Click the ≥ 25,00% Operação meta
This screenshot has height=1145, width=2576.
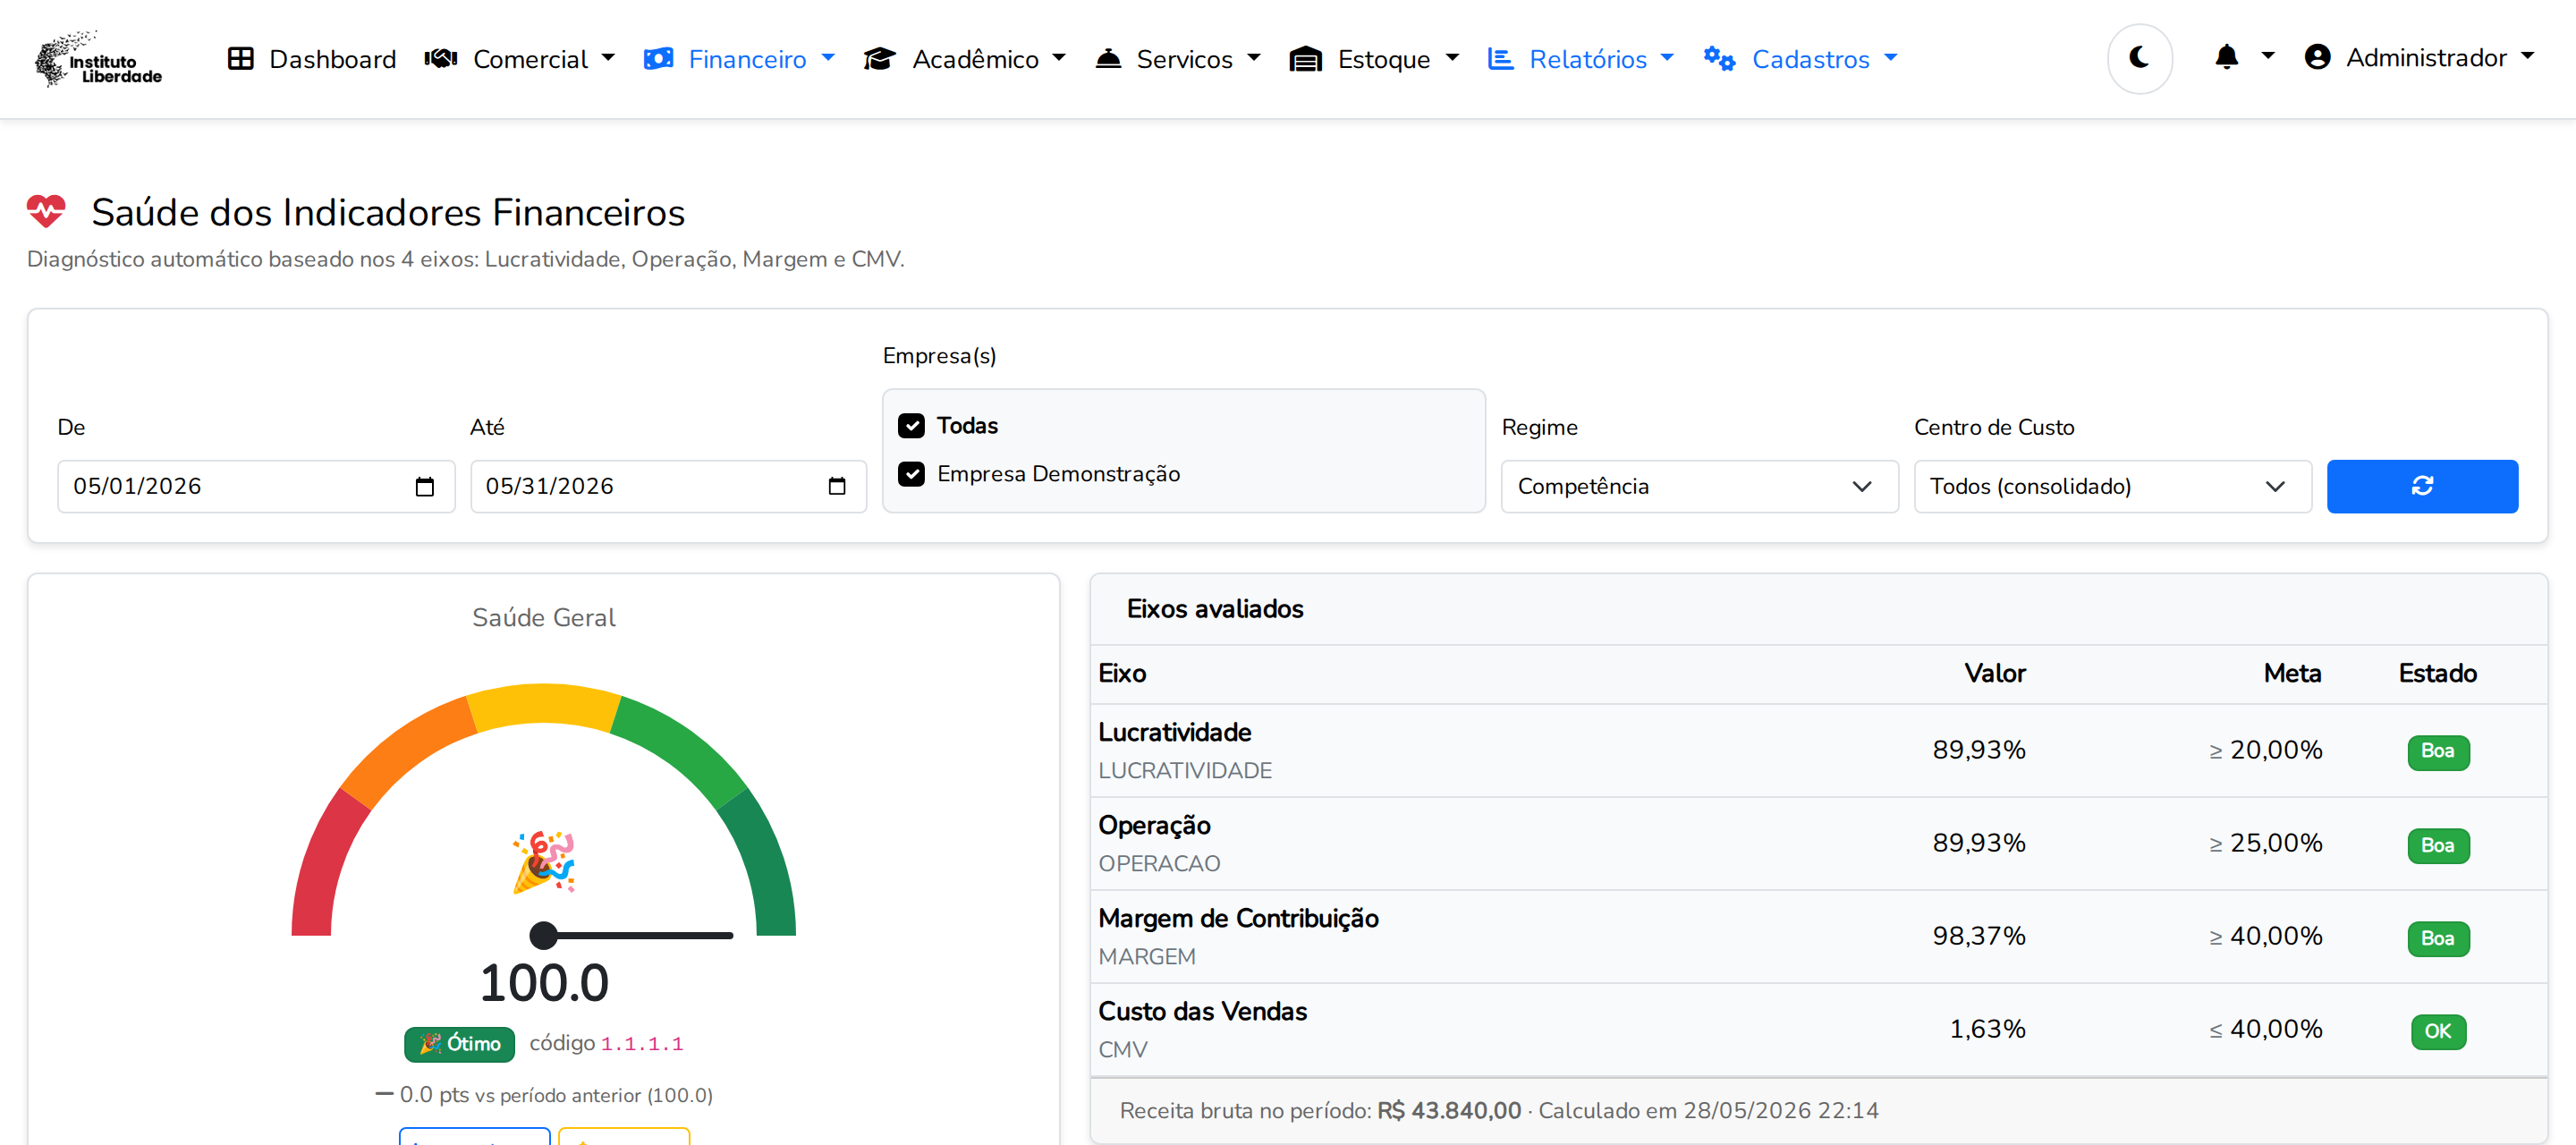2265,843
